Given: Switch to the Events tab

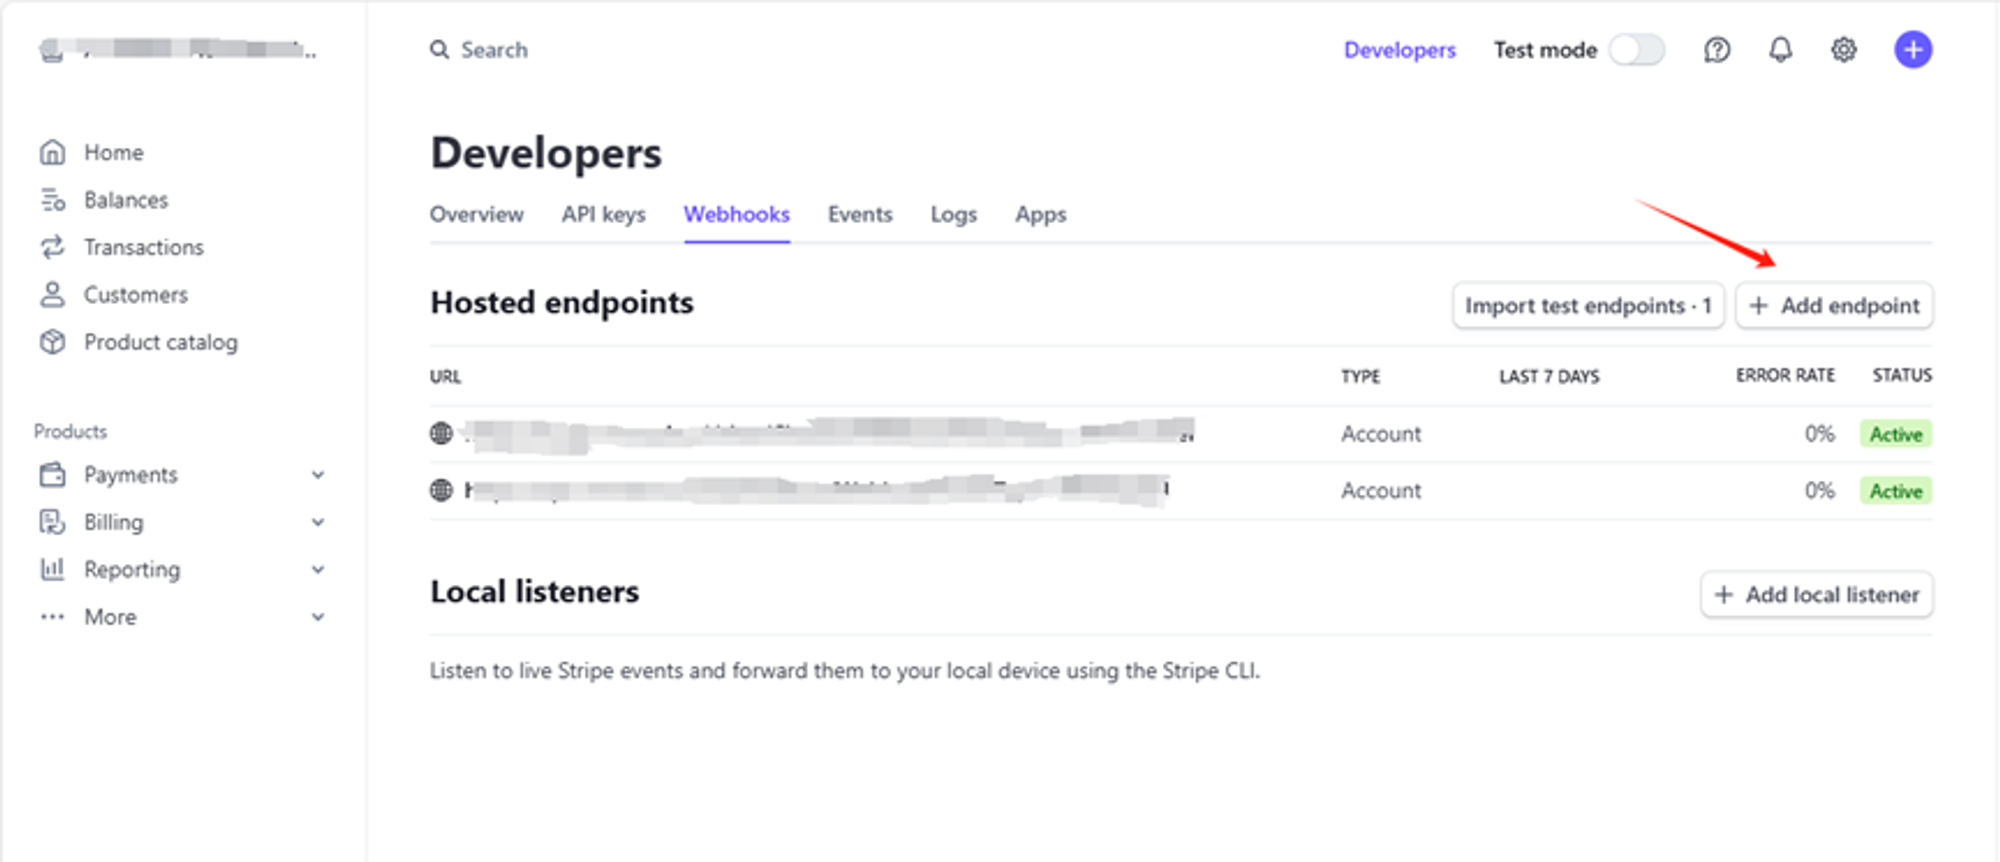Looking at the screenshot, I should [x=859, y=214].
